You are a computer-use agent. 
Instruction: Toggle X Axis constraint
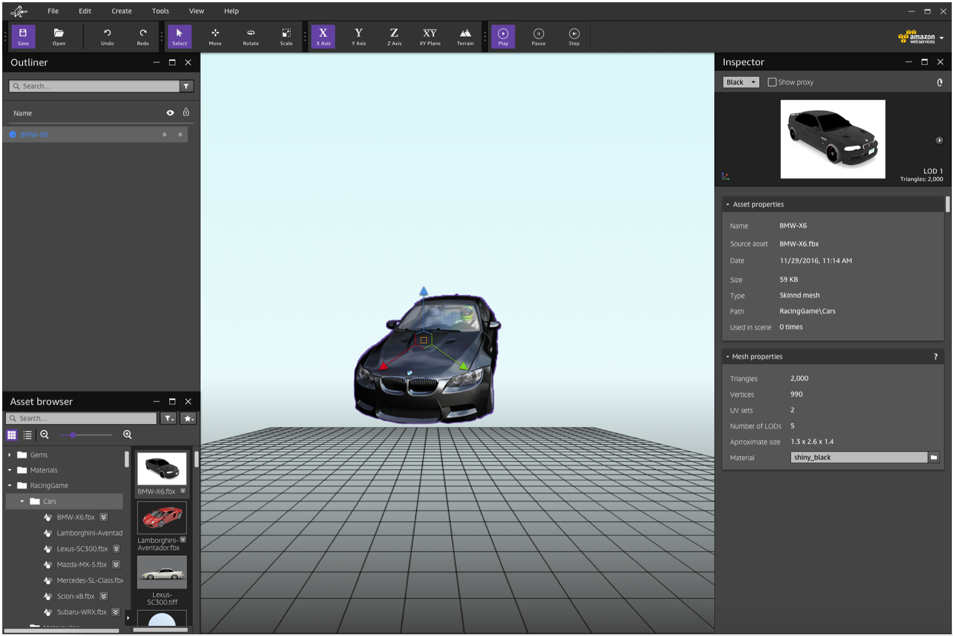323,36
